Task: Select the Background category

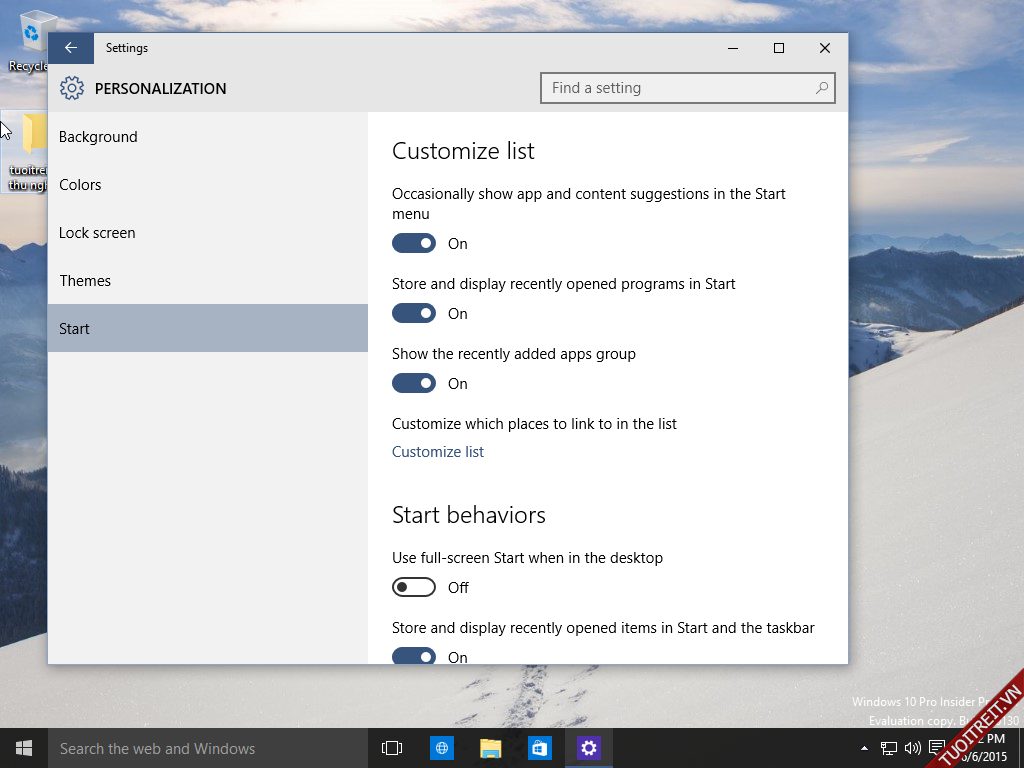Action: [98, 137]
